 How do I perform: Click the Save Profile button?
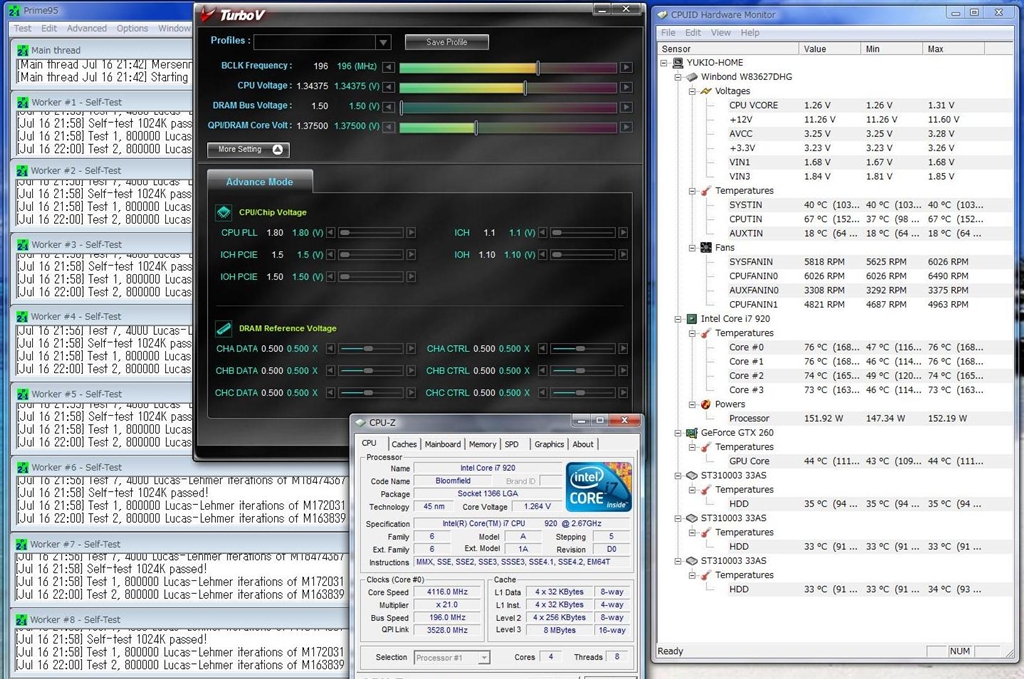[x=448, y=42]
